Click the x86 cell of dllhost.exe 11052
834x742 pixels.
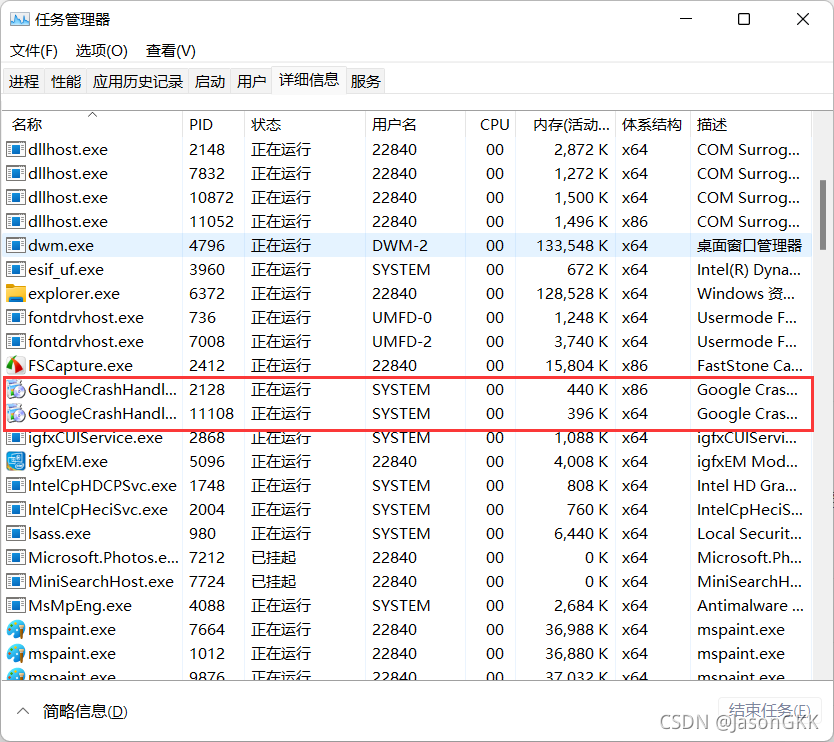coord(635,221)
